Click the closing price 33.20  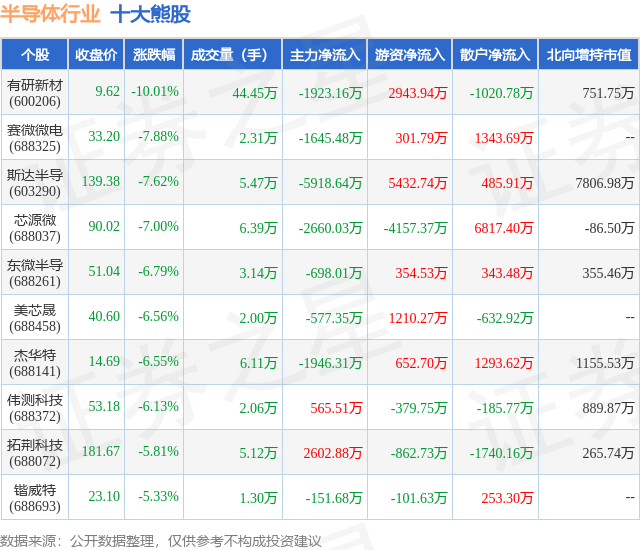(104, 136)
